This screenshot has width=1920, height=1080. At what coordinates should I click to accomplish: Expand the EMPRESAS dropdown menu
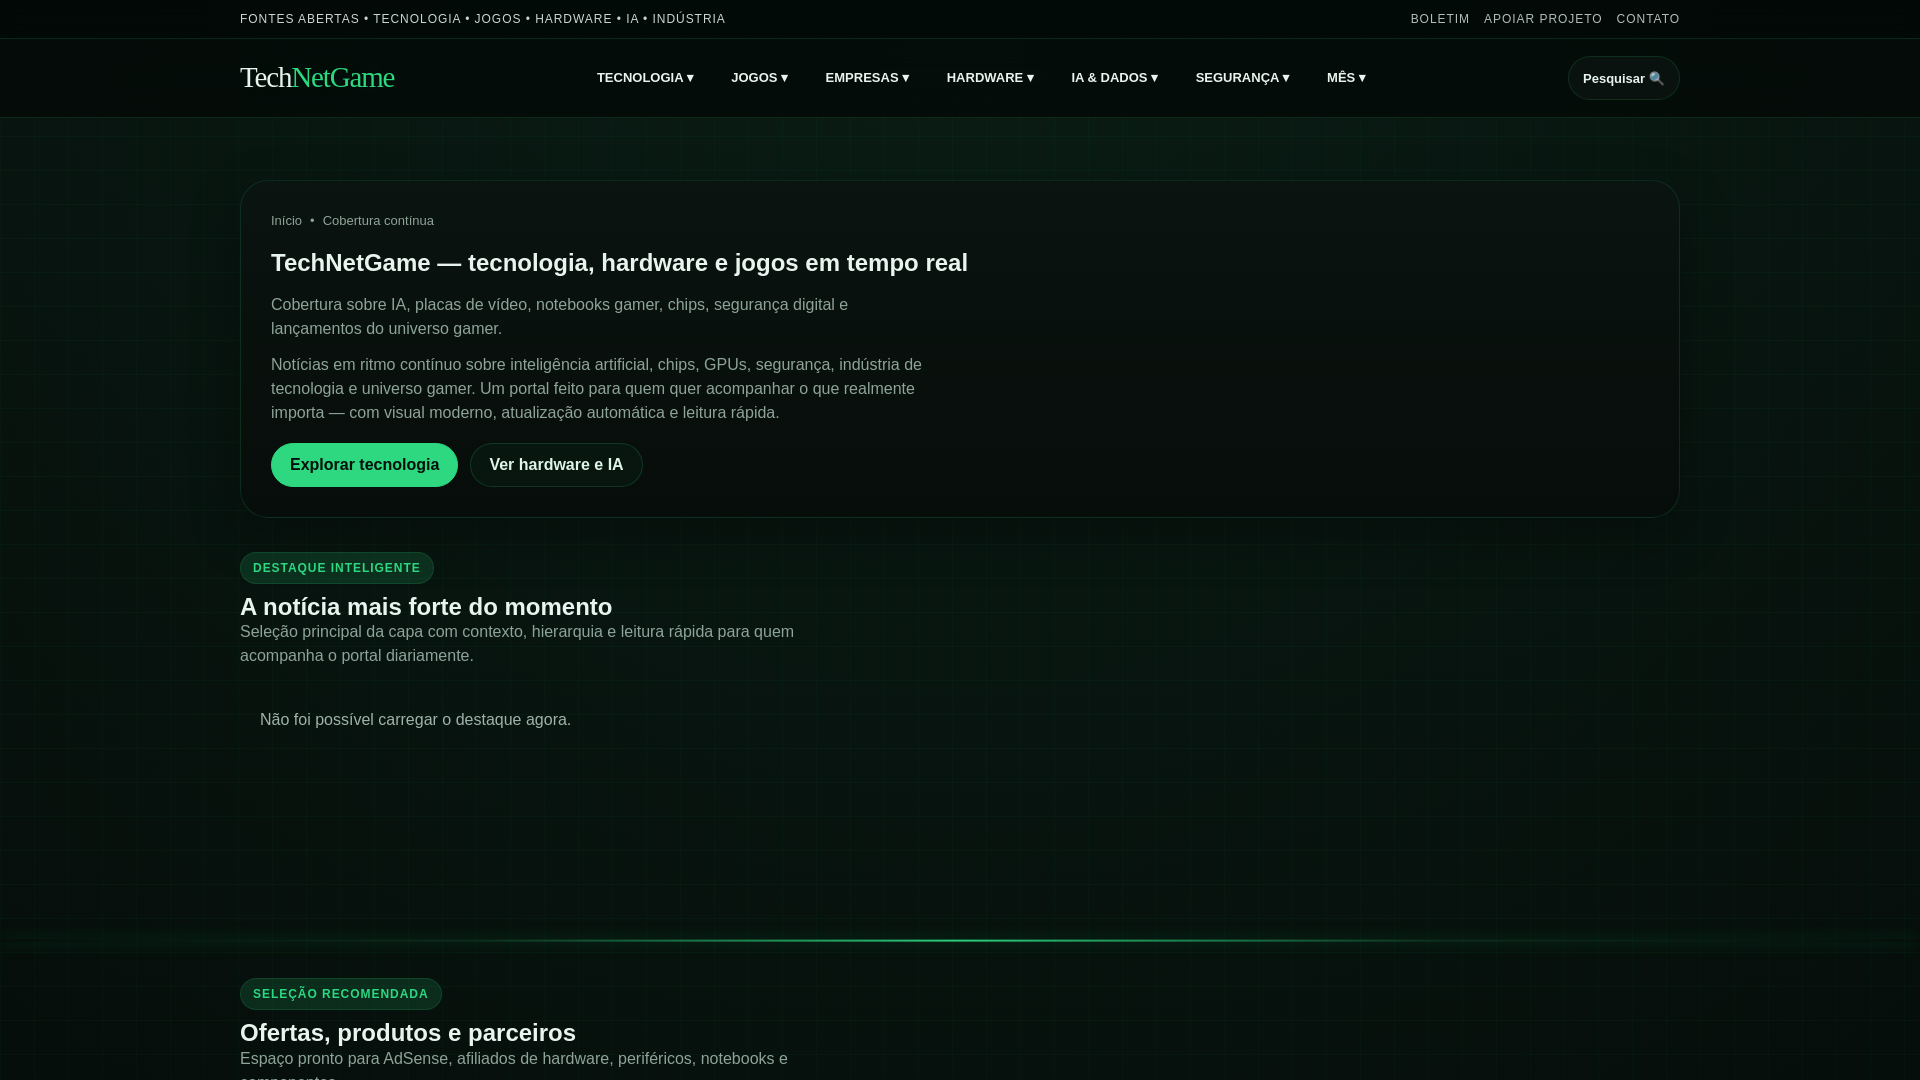(867, 78)
